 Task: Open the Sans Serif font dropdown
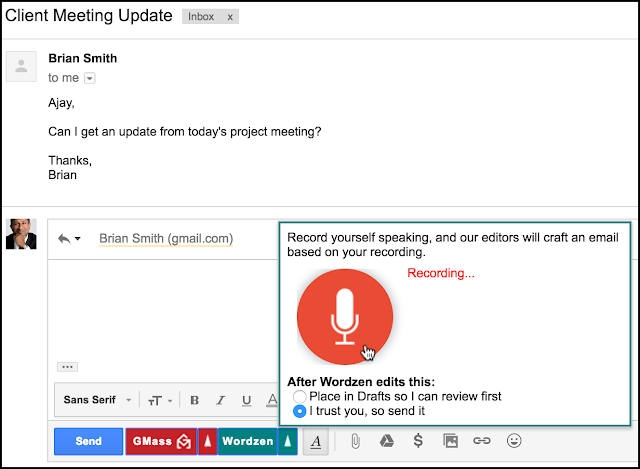pyautogui.click(x=97, y=400)
